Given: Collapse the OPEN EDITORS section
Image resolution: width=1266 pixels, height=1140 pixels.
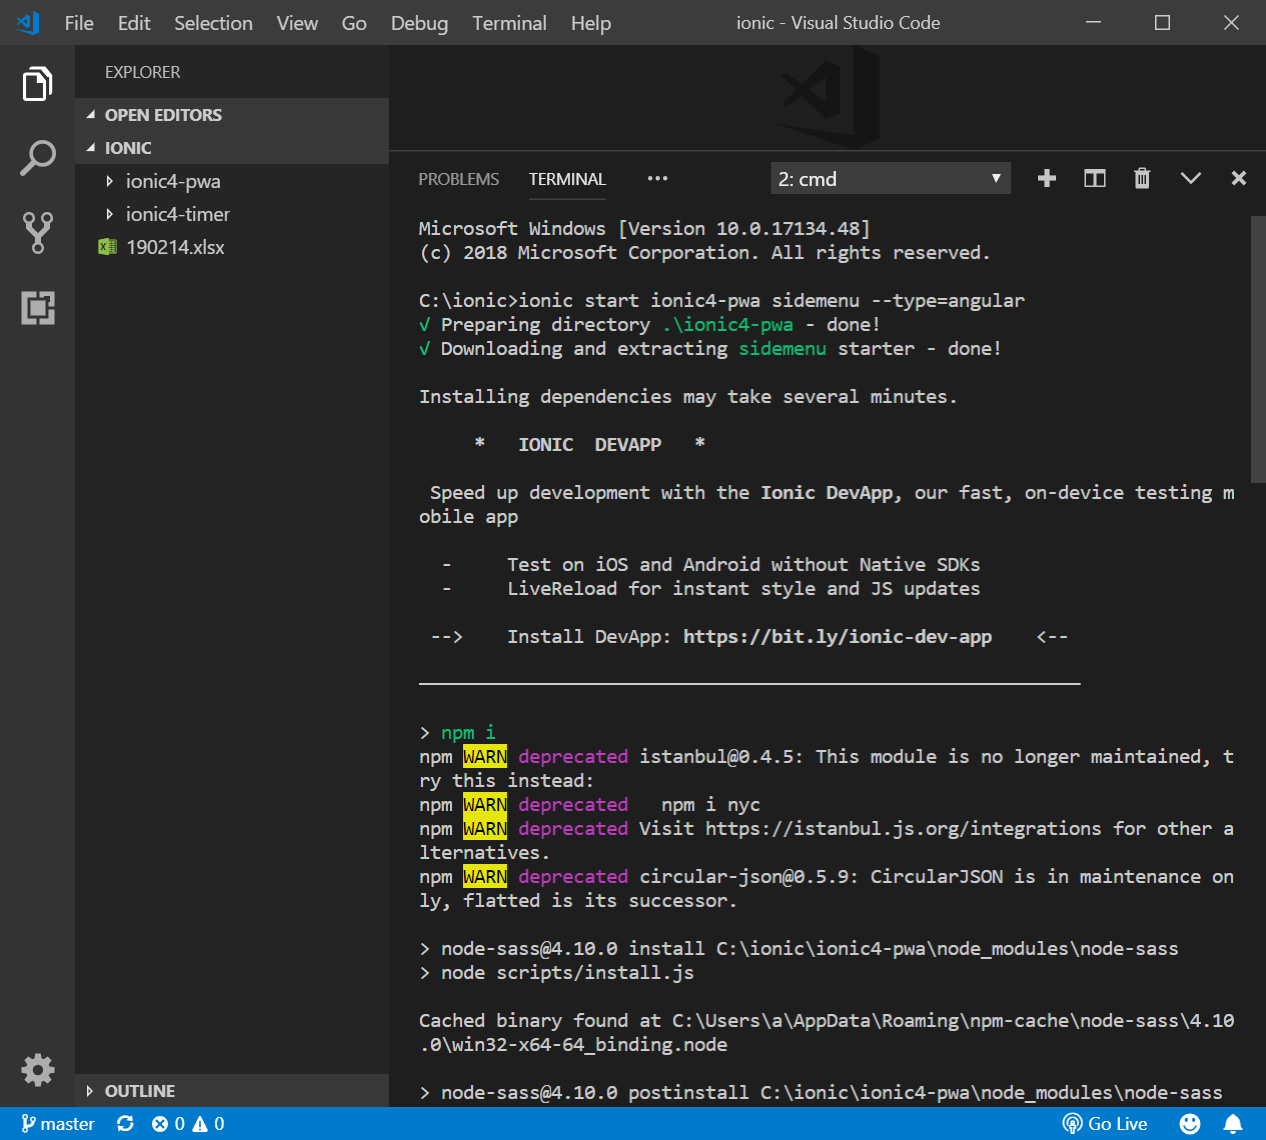Looking at the screenshot, I should (x=163, y=115).
